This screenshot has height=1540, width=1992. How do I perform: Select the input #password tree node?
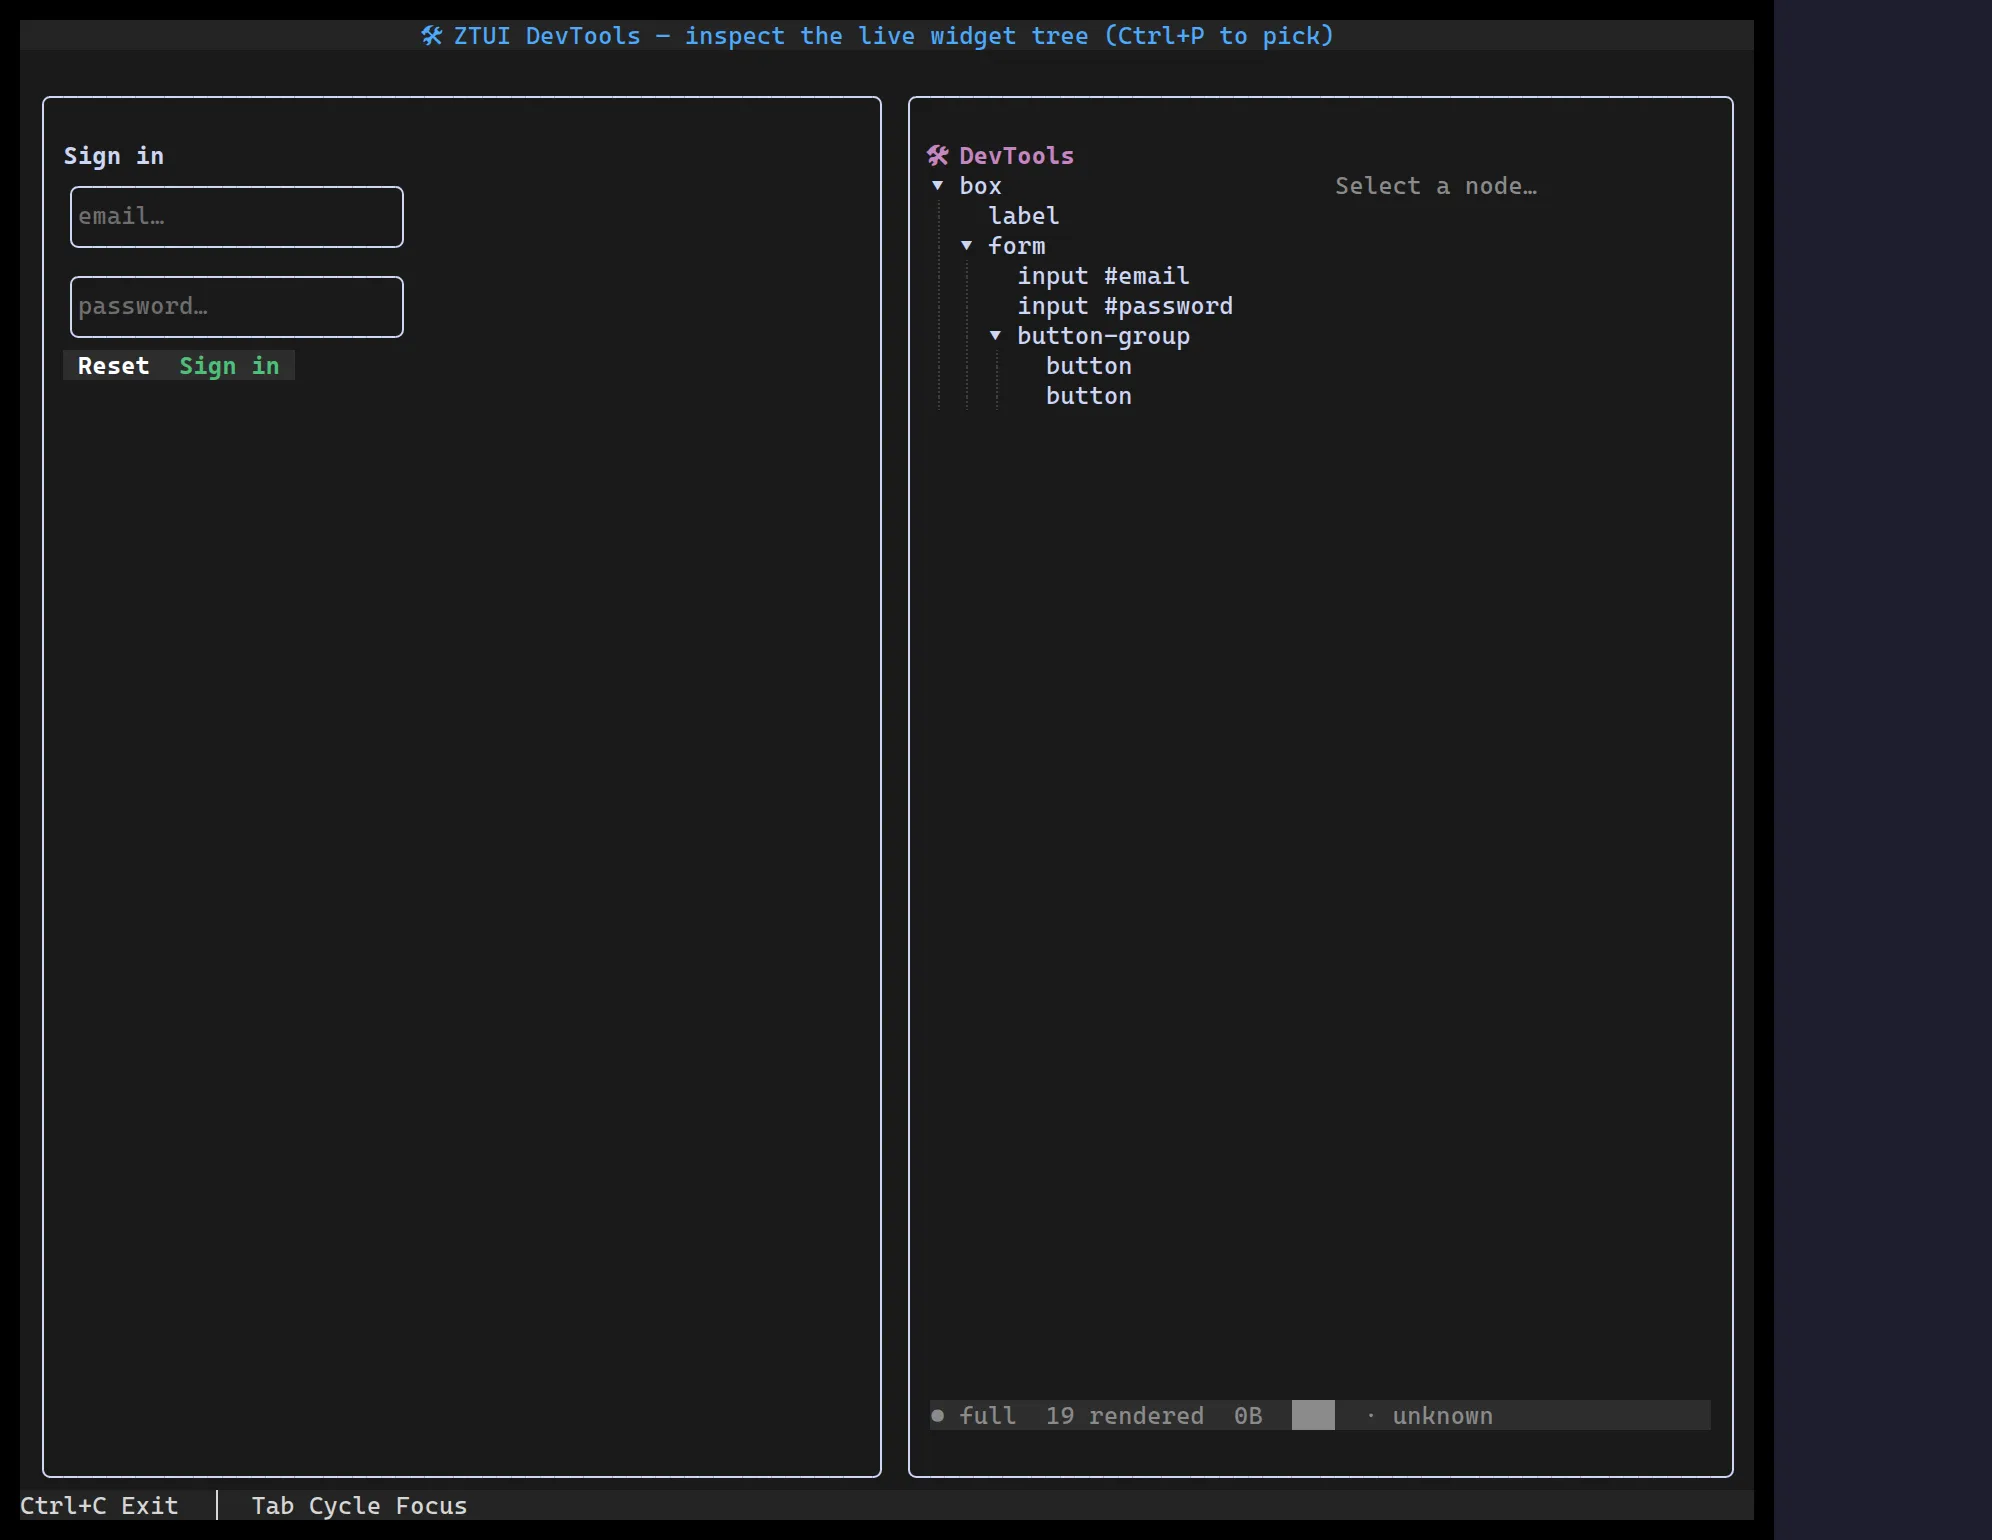coord(1125,306)
